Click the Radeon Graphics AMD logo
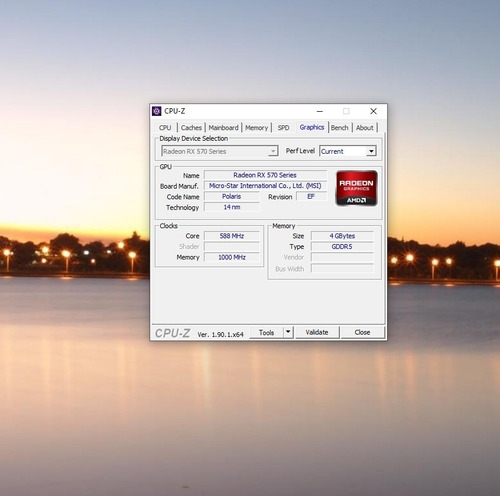 pyautogui.click(x=356, y=188)
